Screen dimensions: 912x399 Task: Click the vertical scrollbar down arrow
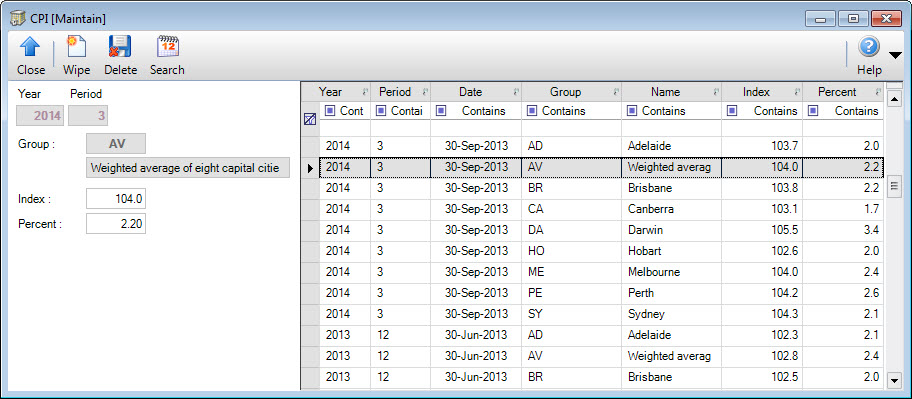click(895, 381)
